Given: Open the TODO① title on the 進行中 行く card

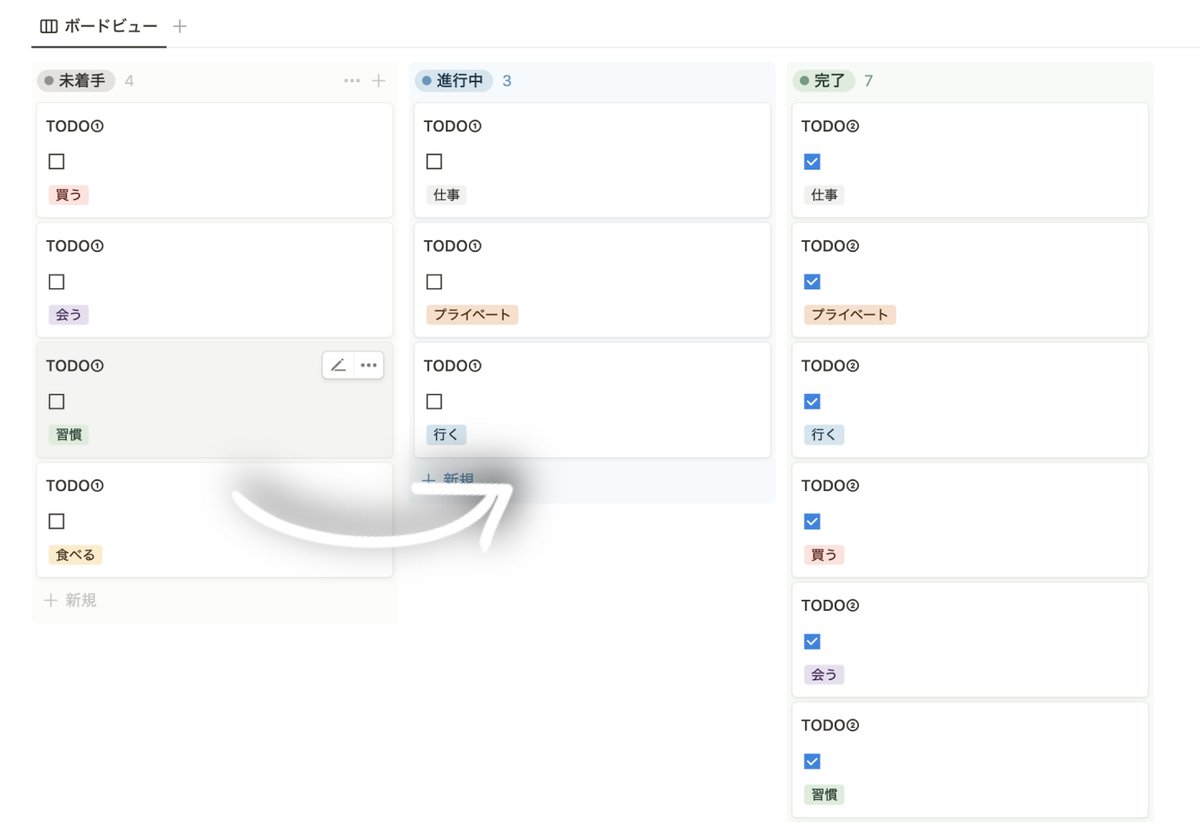Looking at the screenshot, I should tap(453, 366).
